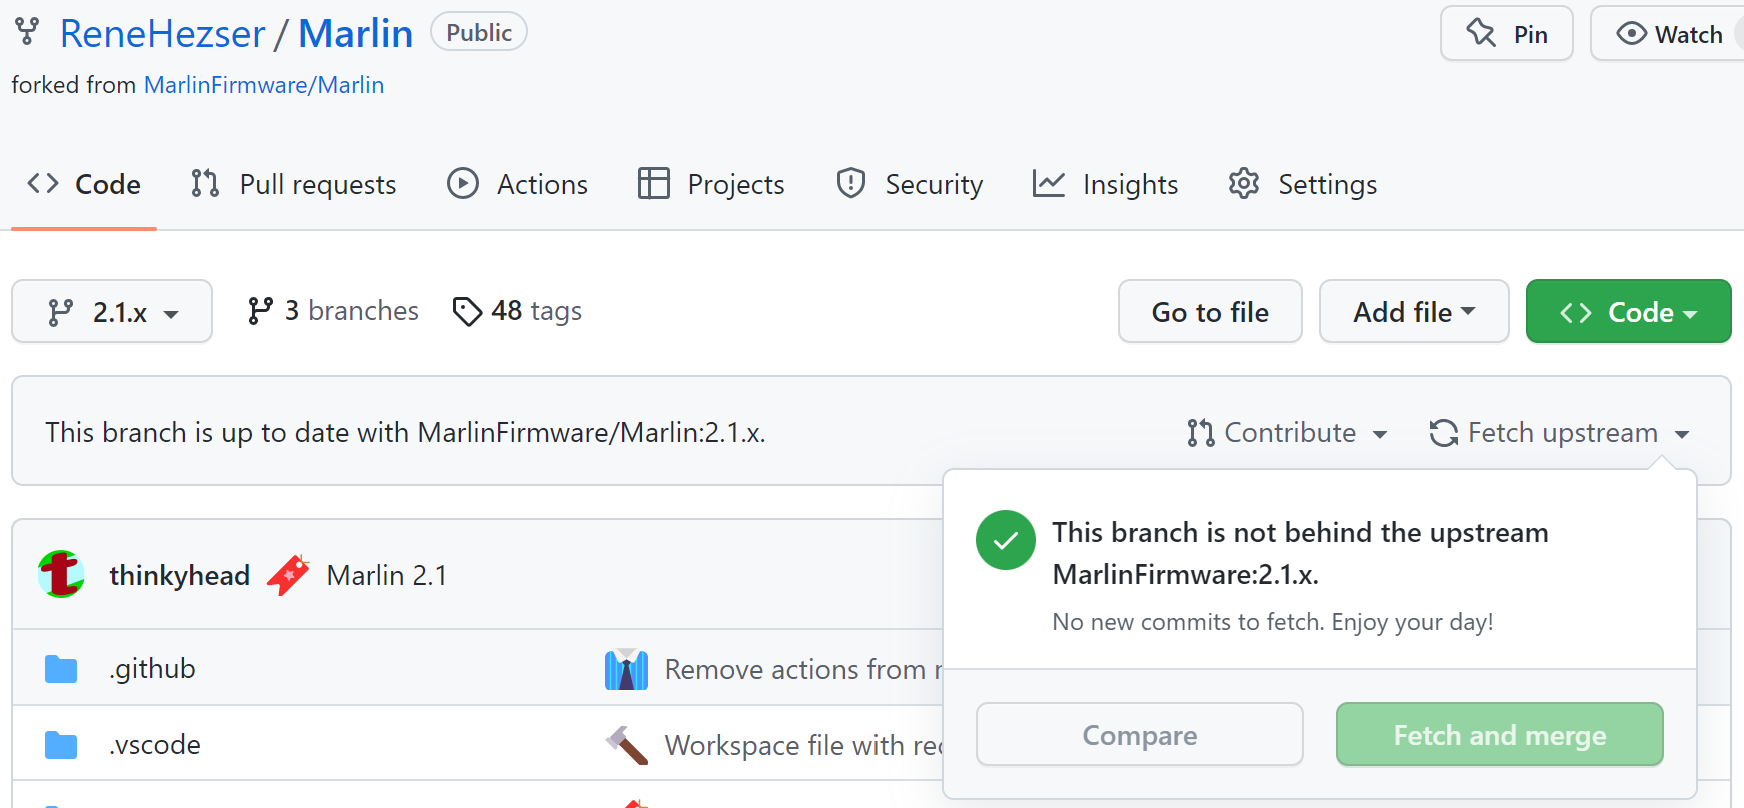The width and height of the screenshot is (1744, 808).
Task: Click the .vscode folder icon
Action: click(61, 745)
